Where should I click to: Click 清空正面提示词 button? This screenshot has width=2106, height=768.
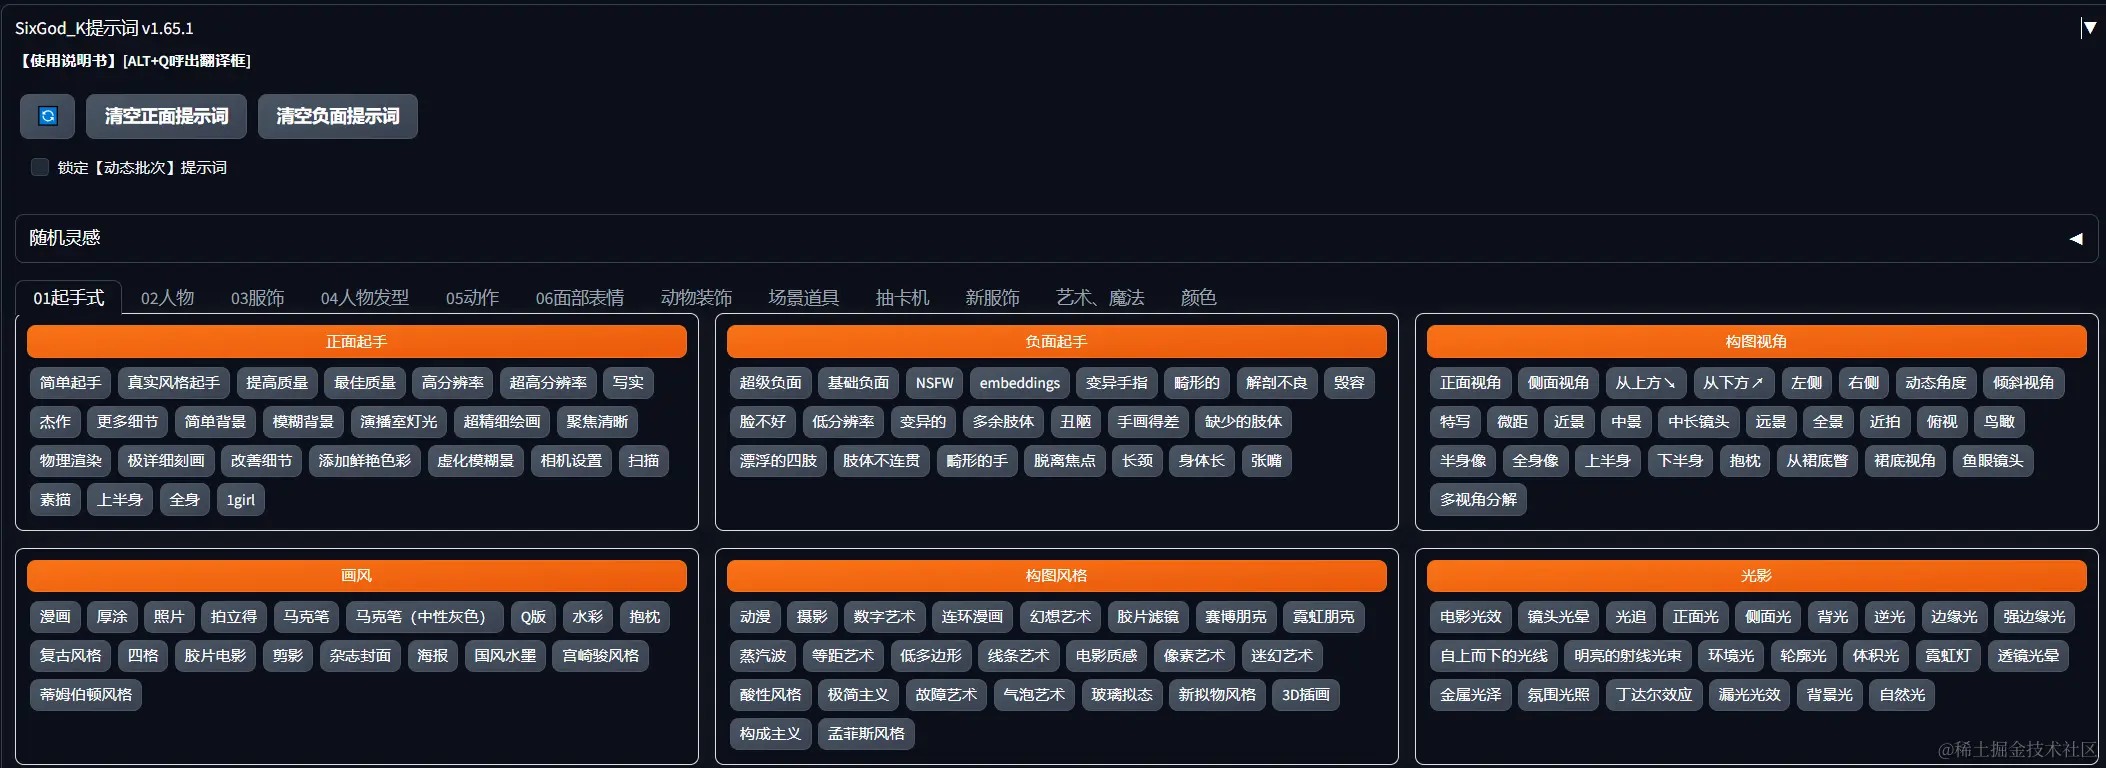167,116
